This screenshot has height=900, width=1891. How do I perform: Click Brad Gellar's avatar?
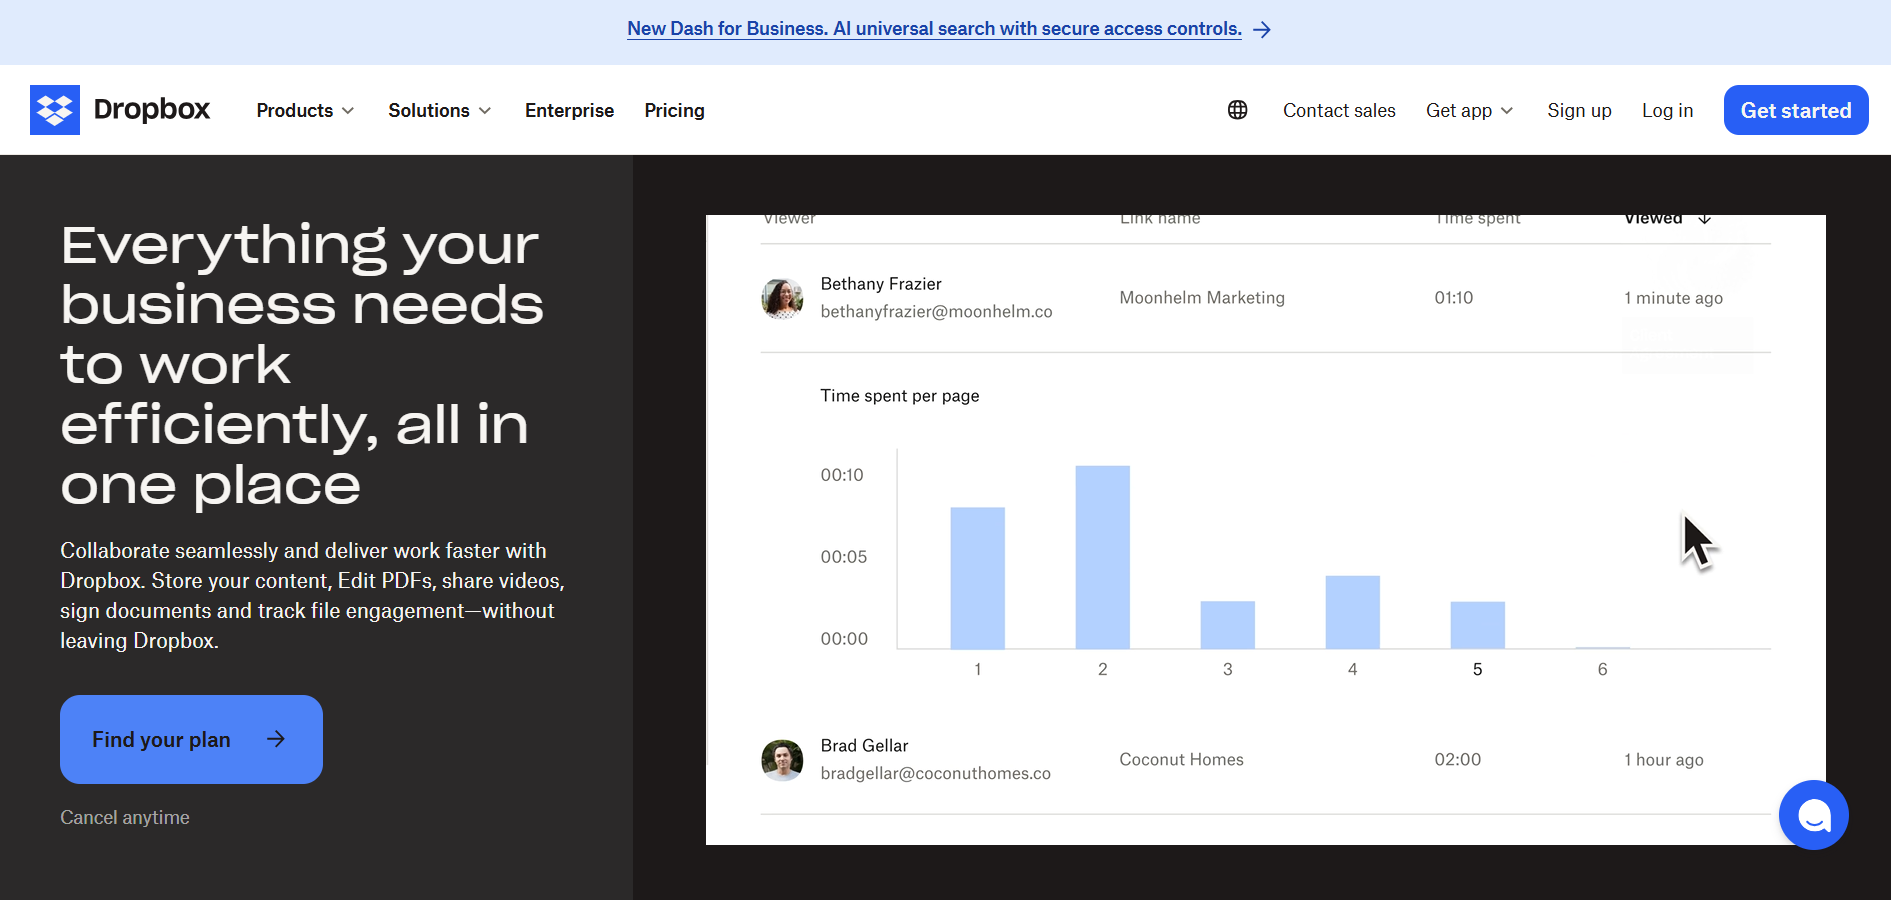[782, 760]
